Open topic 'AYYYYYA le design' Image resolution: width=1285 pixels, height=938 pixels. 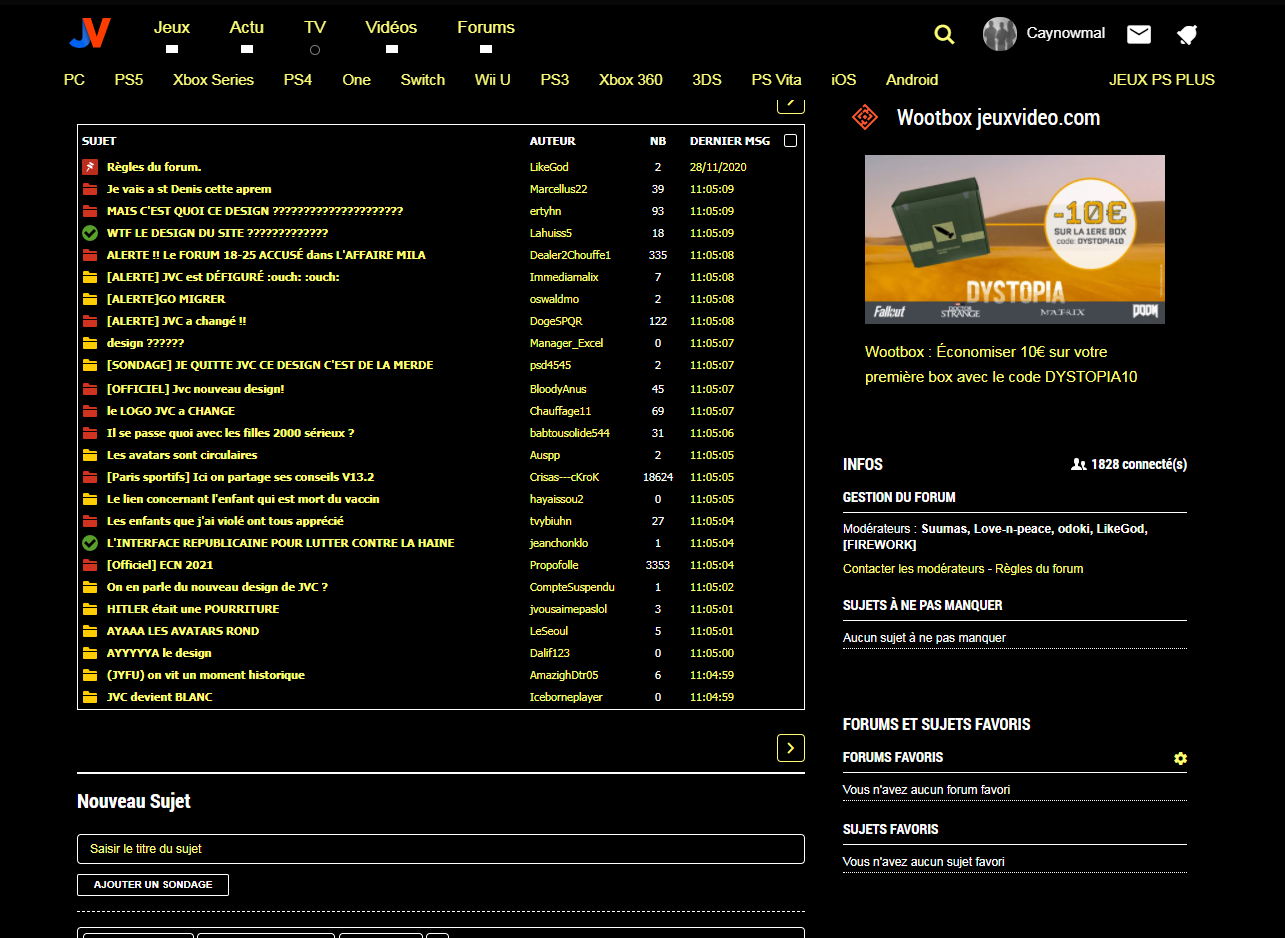159,653
